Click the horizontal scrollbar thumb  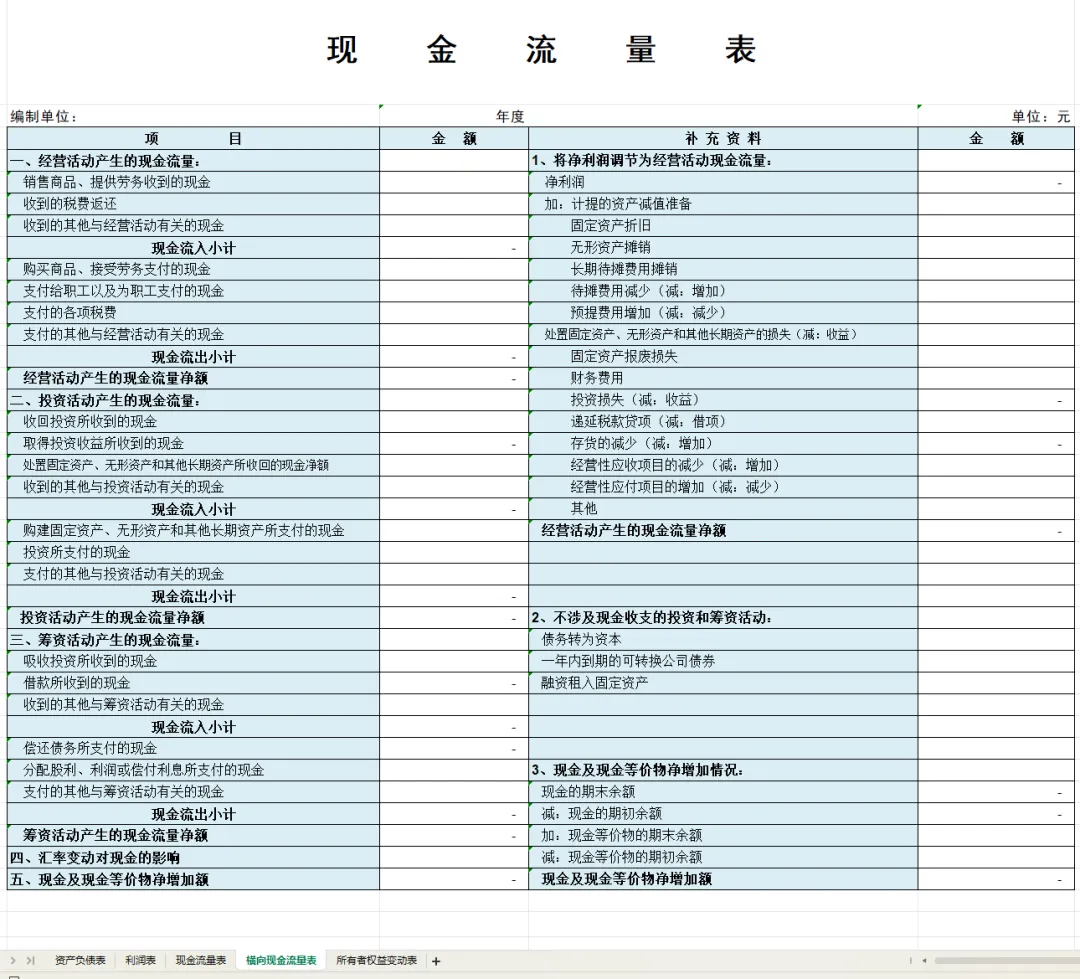pos(1007,960)
